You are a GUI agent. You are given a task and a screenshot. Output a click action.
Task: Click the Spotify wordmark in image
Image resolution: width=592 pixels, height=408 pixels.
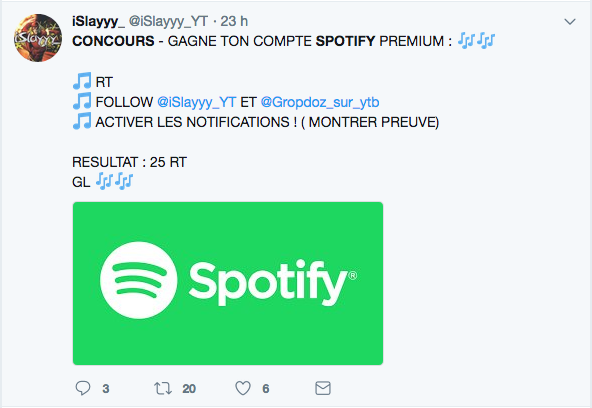273,282
